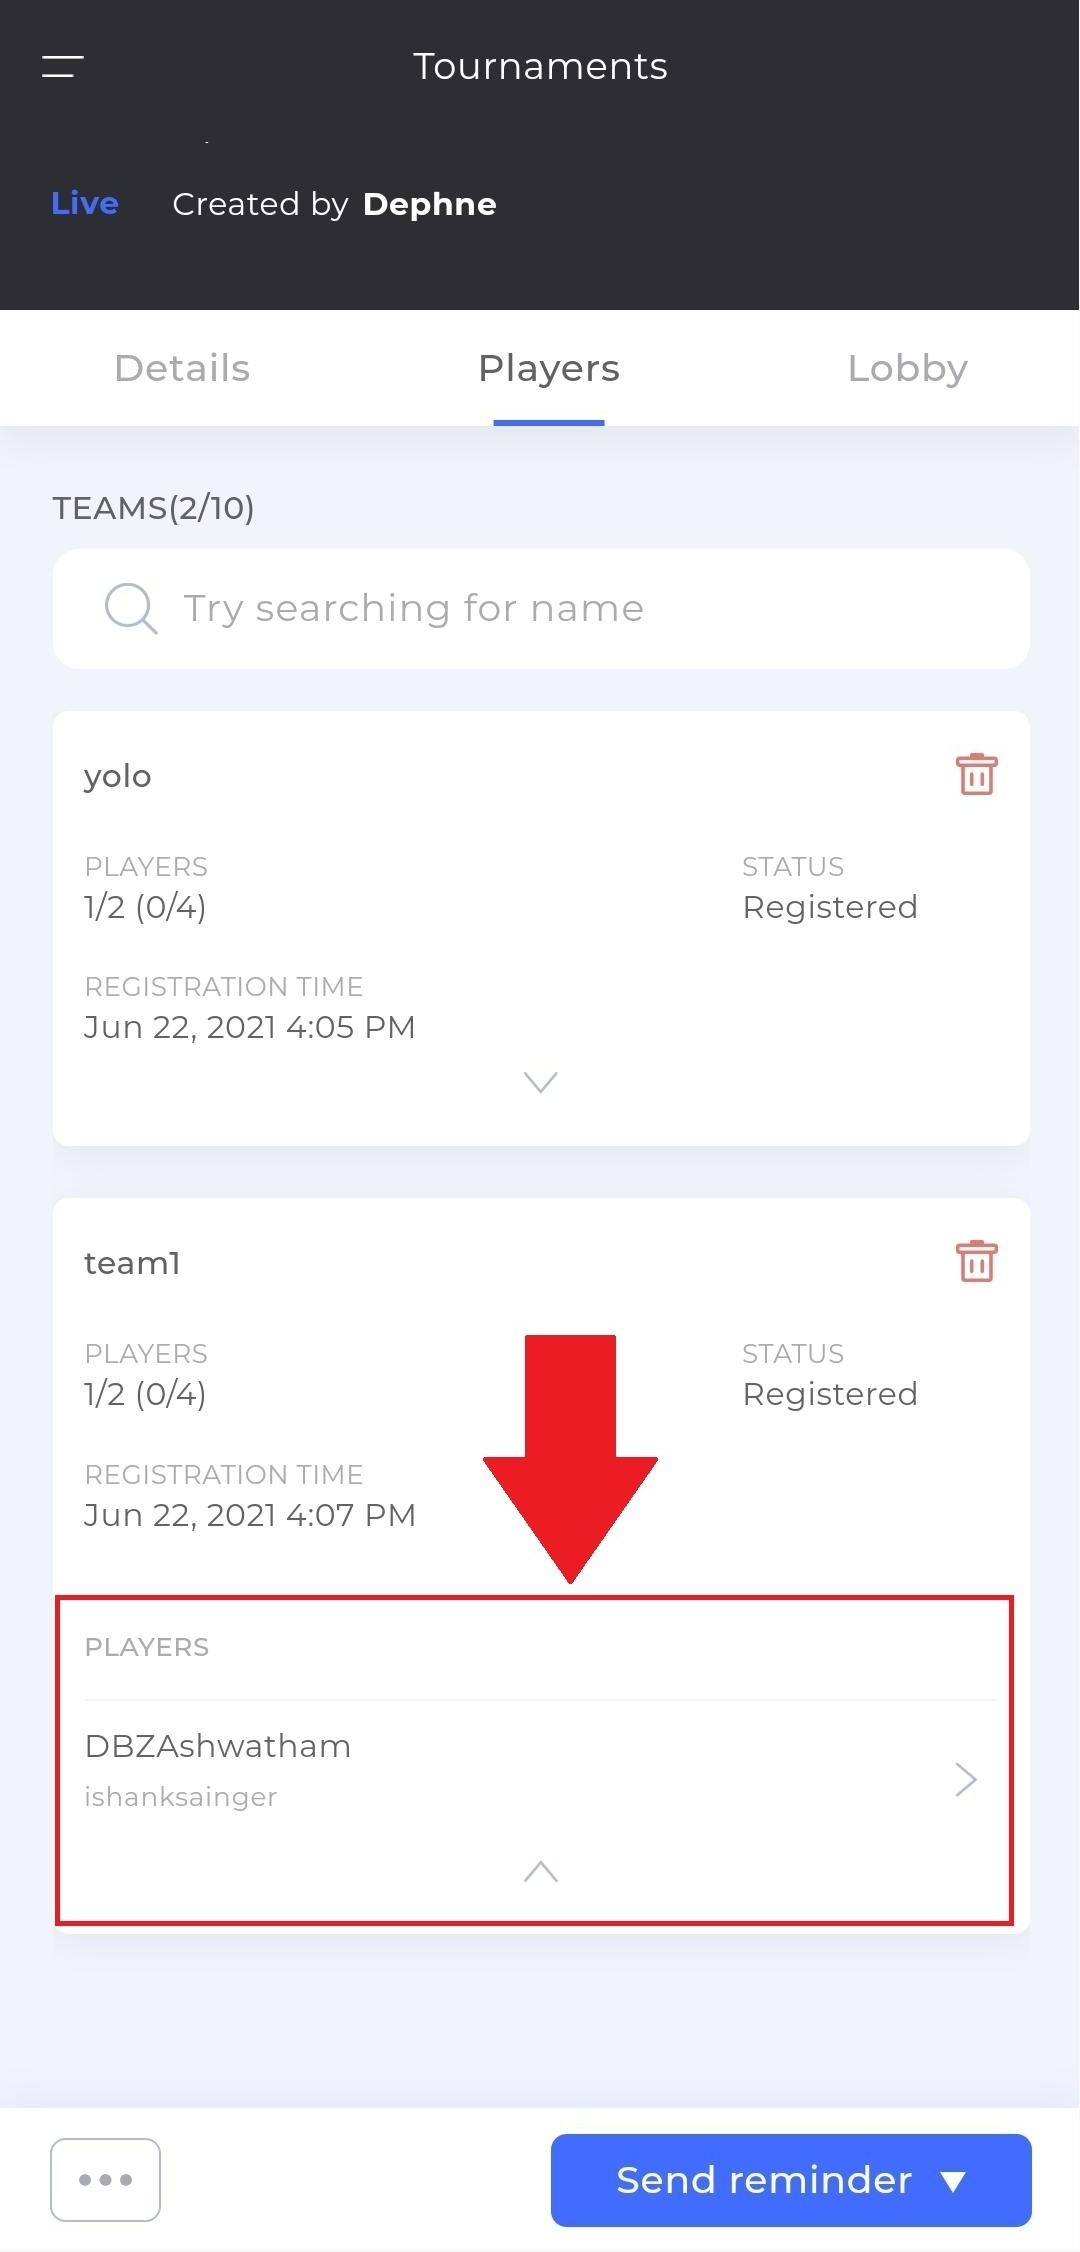Open the three-dots more options button
The width and height of the screenshot is (1080, 2252).
point(105,2180)
